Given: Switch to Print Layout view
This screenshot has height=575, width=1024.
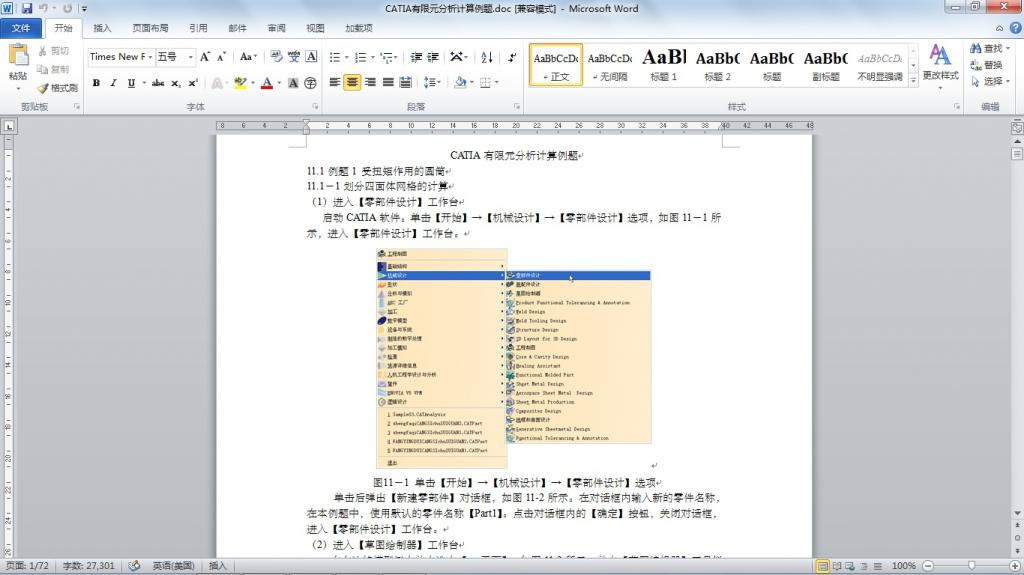Looking at the screenshot, I should click(823, 566).
